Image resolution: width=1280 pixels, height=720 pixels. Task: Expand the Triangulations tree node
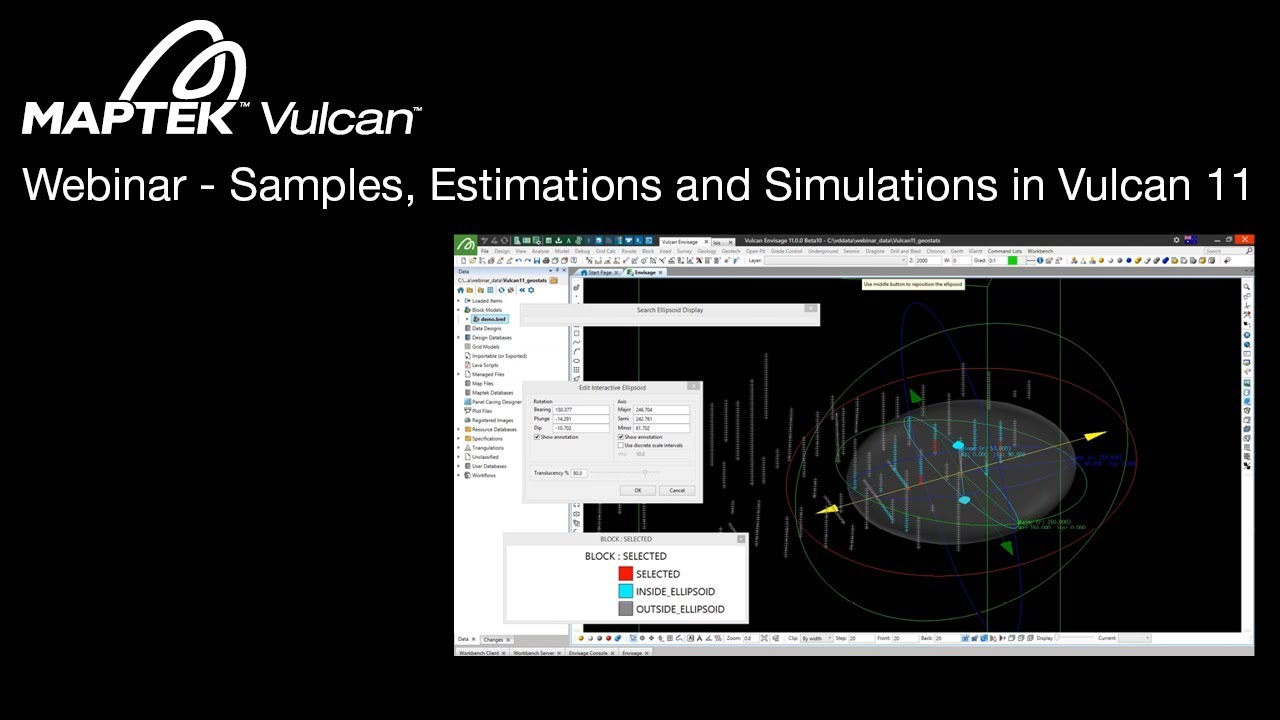pyautogui.click(x=458, y=448)
